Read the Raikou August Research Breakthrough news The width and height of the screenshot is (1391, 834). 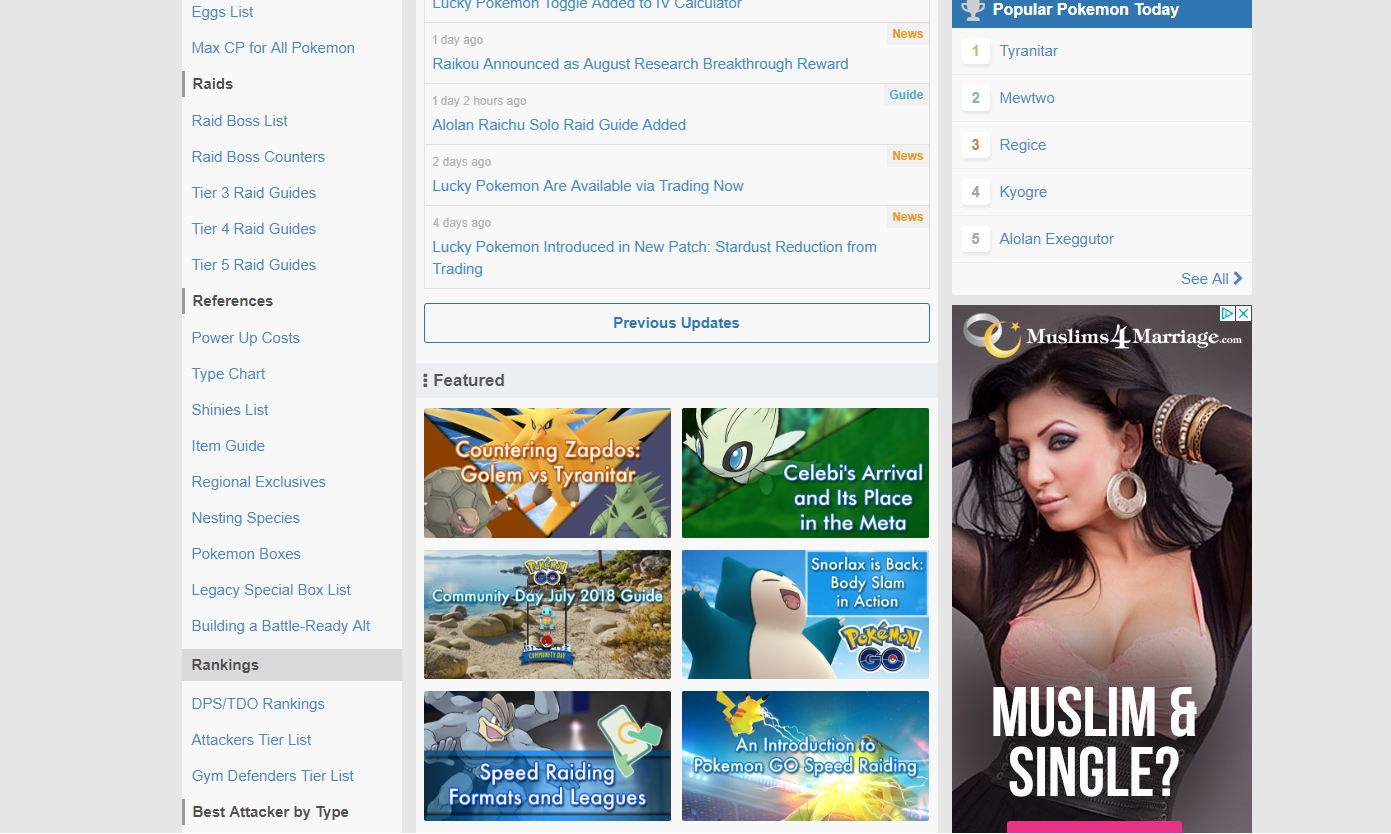coord(640,64)
